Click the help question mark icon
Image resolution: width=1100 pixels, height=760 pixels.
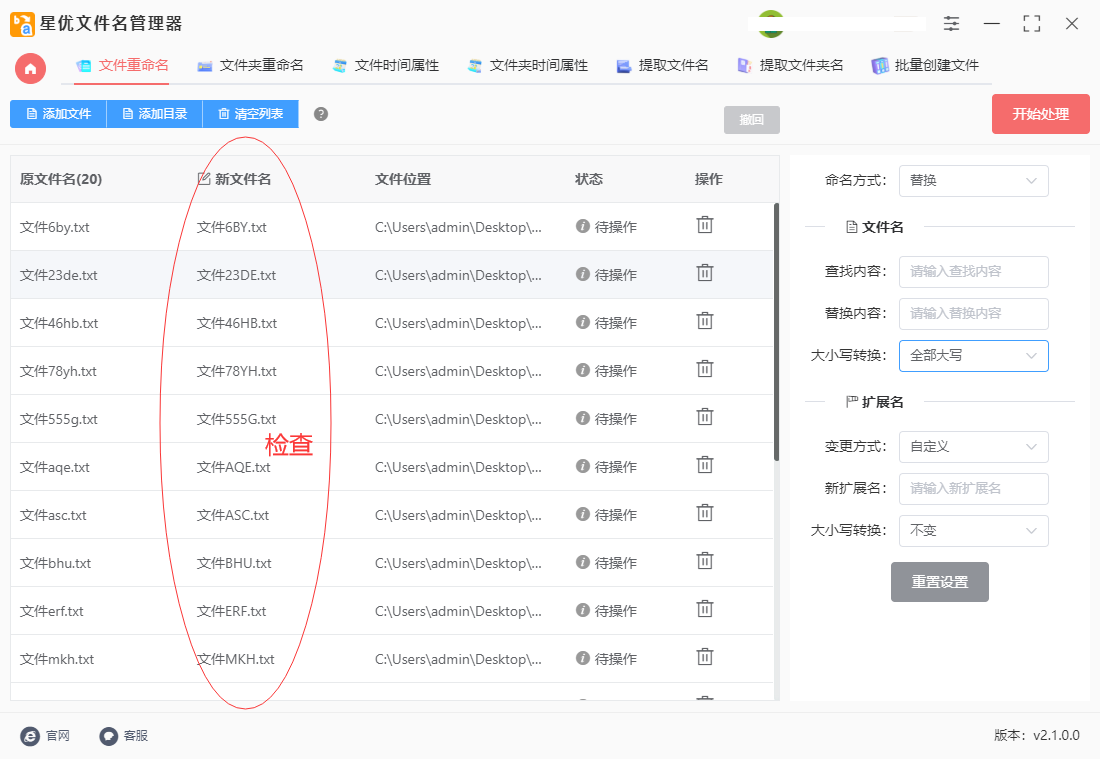click(x=321, y=114)
